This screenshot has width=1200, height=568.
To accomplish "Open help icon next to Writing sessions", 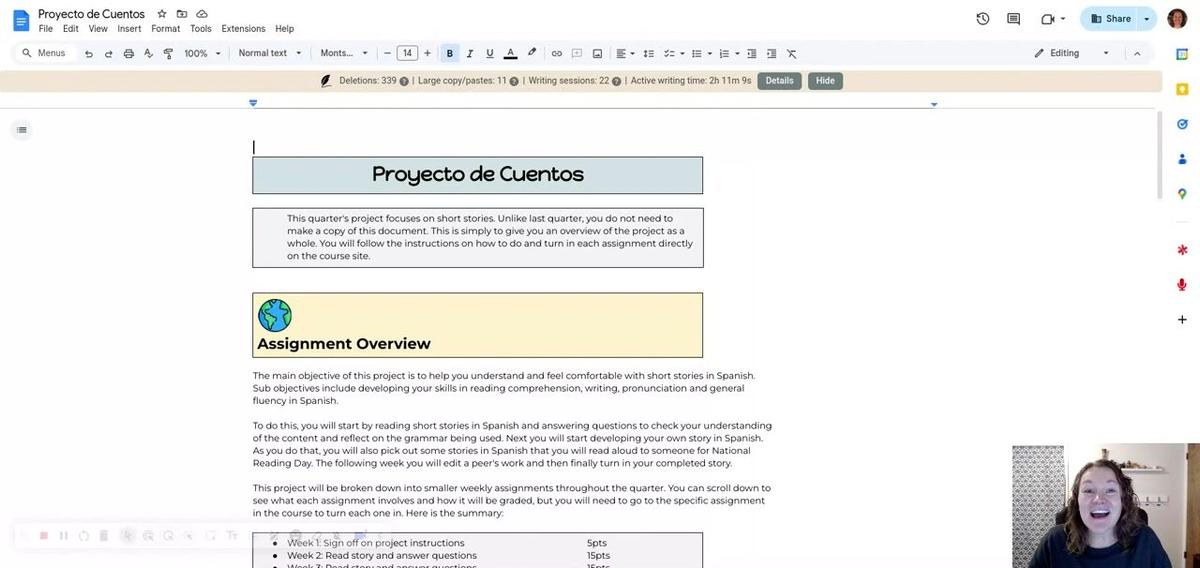I will [616, 81].
